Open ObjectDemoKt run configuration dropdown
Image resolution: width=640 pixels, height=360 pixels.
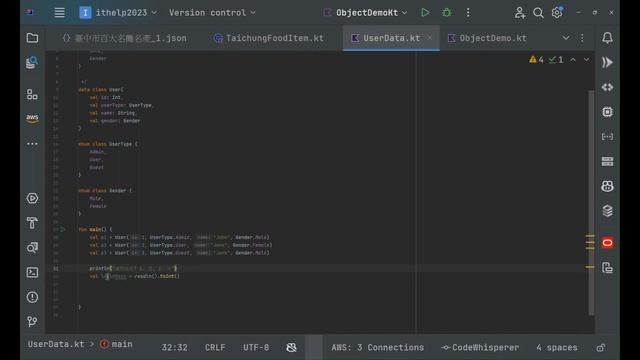click(x=366, y=13)
